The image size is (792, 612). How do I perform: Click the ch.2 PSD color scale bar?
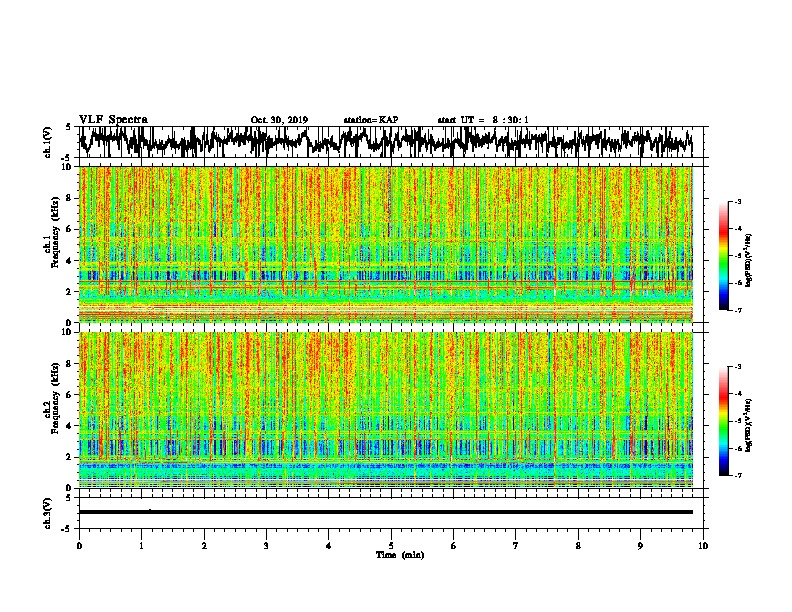723,421
